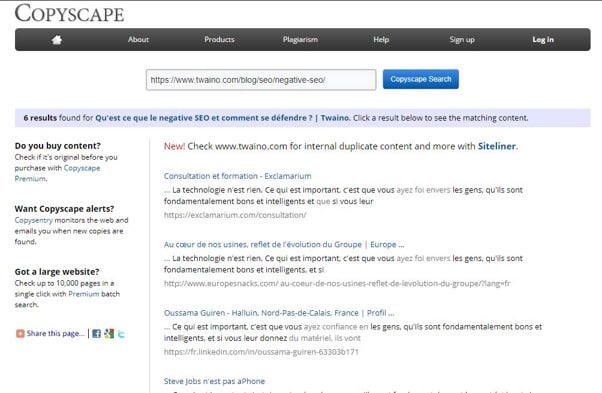The height and width of the screenshot is (393, 602).
Task: Click the Copyscape Search button
Action: (x=421, y=79)
